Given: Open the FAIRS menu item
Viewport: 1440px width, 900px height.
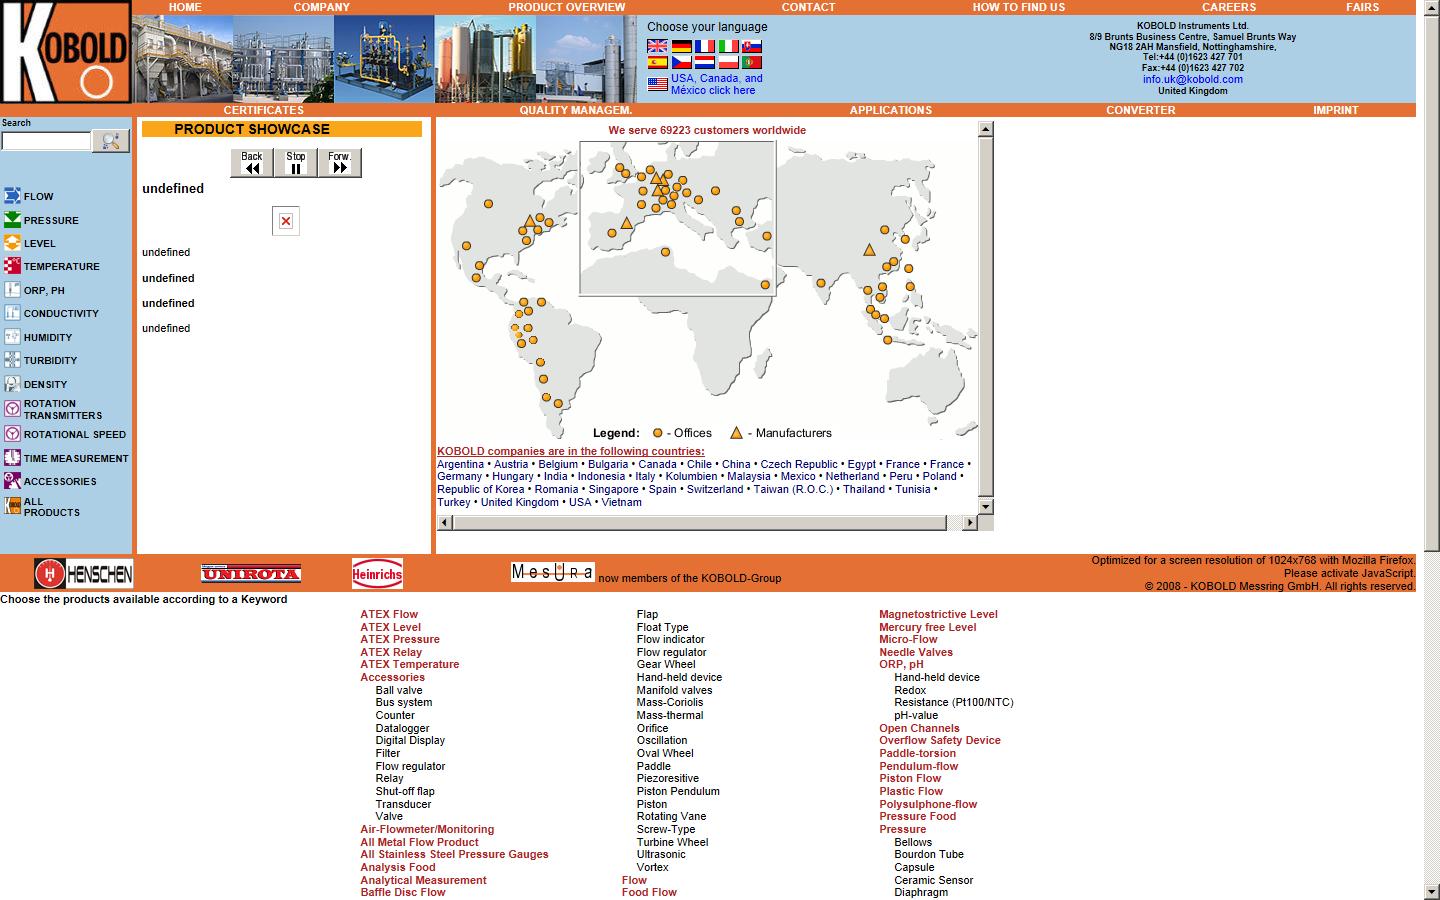Looking at the screenshot, I should click(x=1362, y=7).
